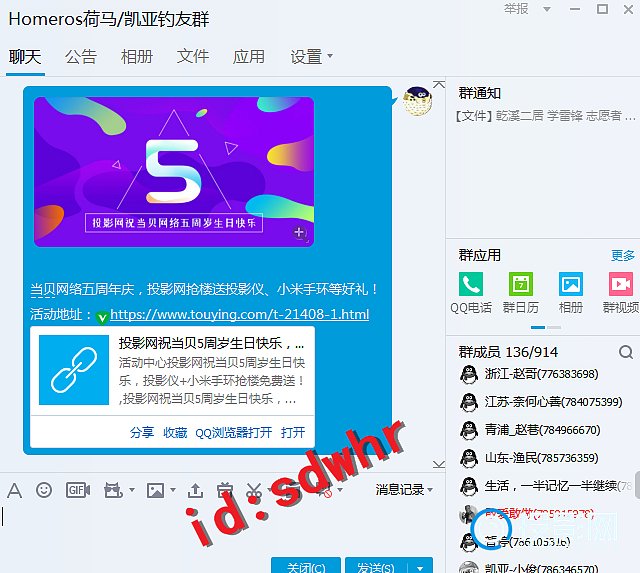Click the 关闭(C) button
The height and width of the screenshot is (573, 640).
point(306,567)
